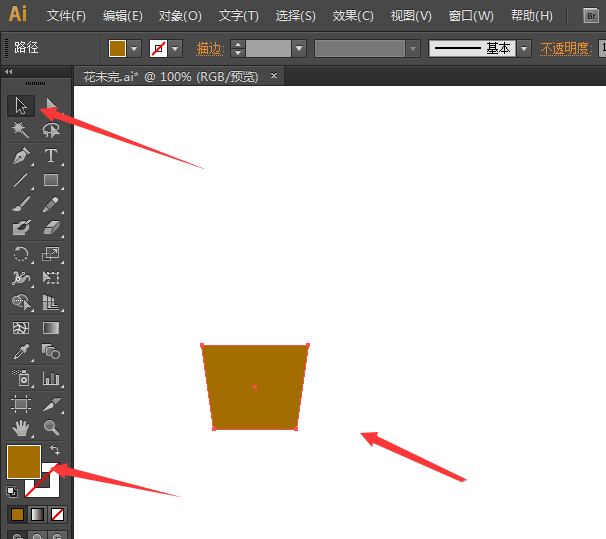Swap fill and stroke colors
The height and width of the screenshot is (539, 606).
click(55, 450)
